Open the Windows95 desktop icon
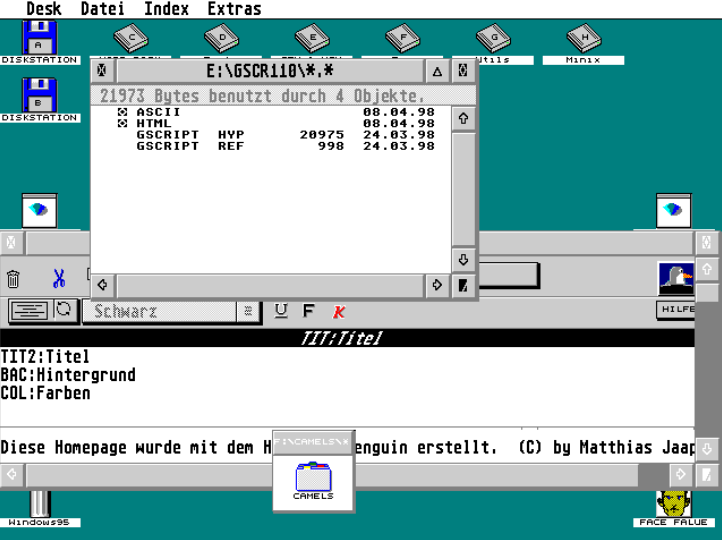The height and width of the screenshot is (540, 722). (40, 504)
